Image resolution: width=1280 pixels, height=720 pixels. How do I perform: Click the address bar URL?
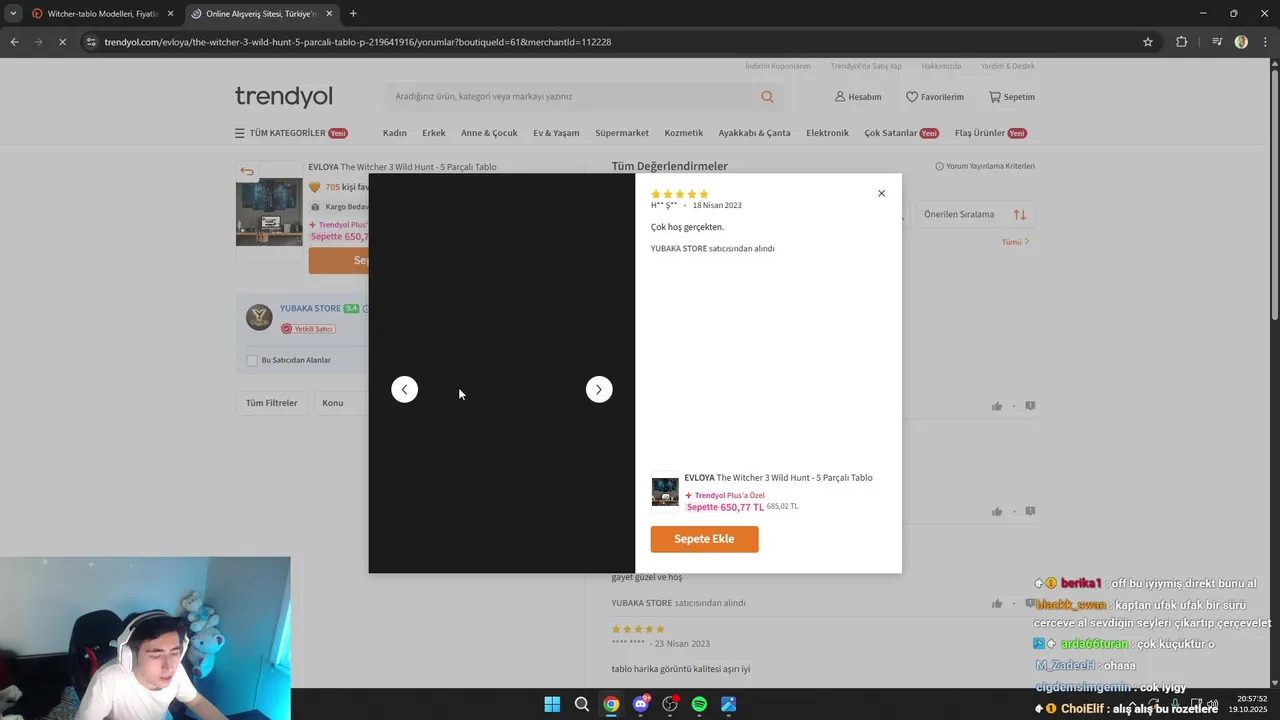(358, 42)
